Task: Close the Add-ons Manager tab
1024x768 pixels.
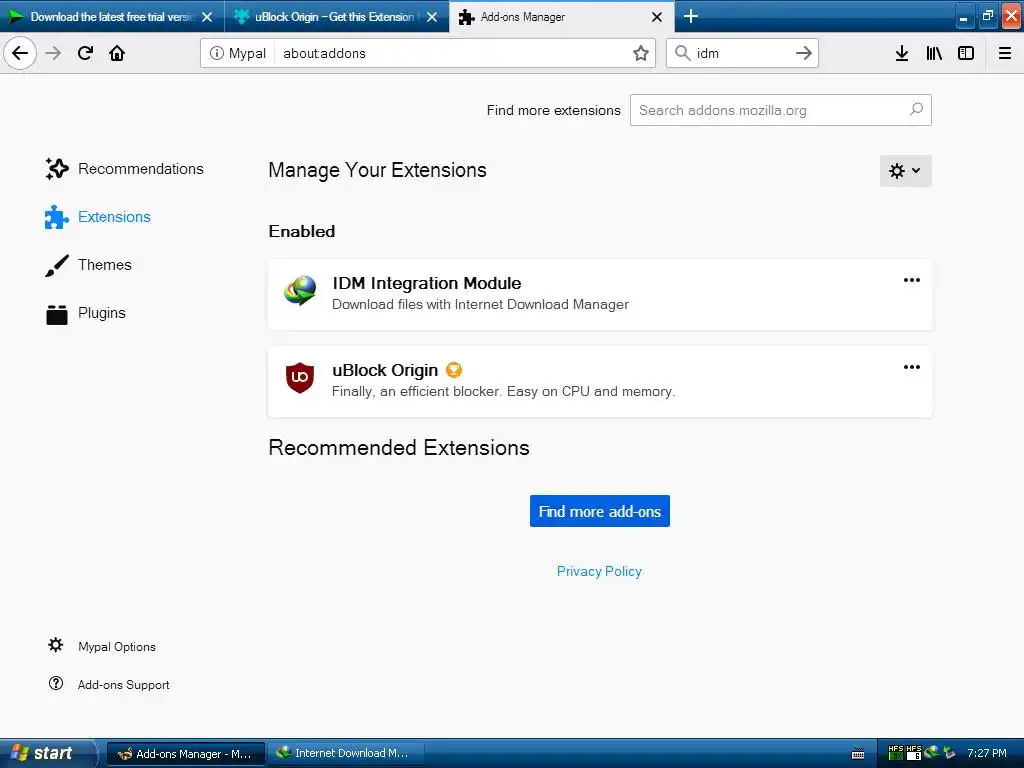Action: (657, 17)
